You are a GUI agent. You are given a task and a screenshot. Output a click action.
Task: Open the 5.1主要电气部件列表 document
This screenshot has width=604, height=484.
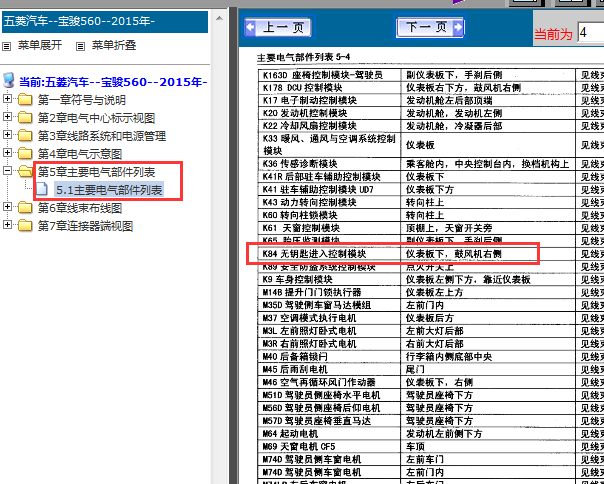tap(109, 190)
